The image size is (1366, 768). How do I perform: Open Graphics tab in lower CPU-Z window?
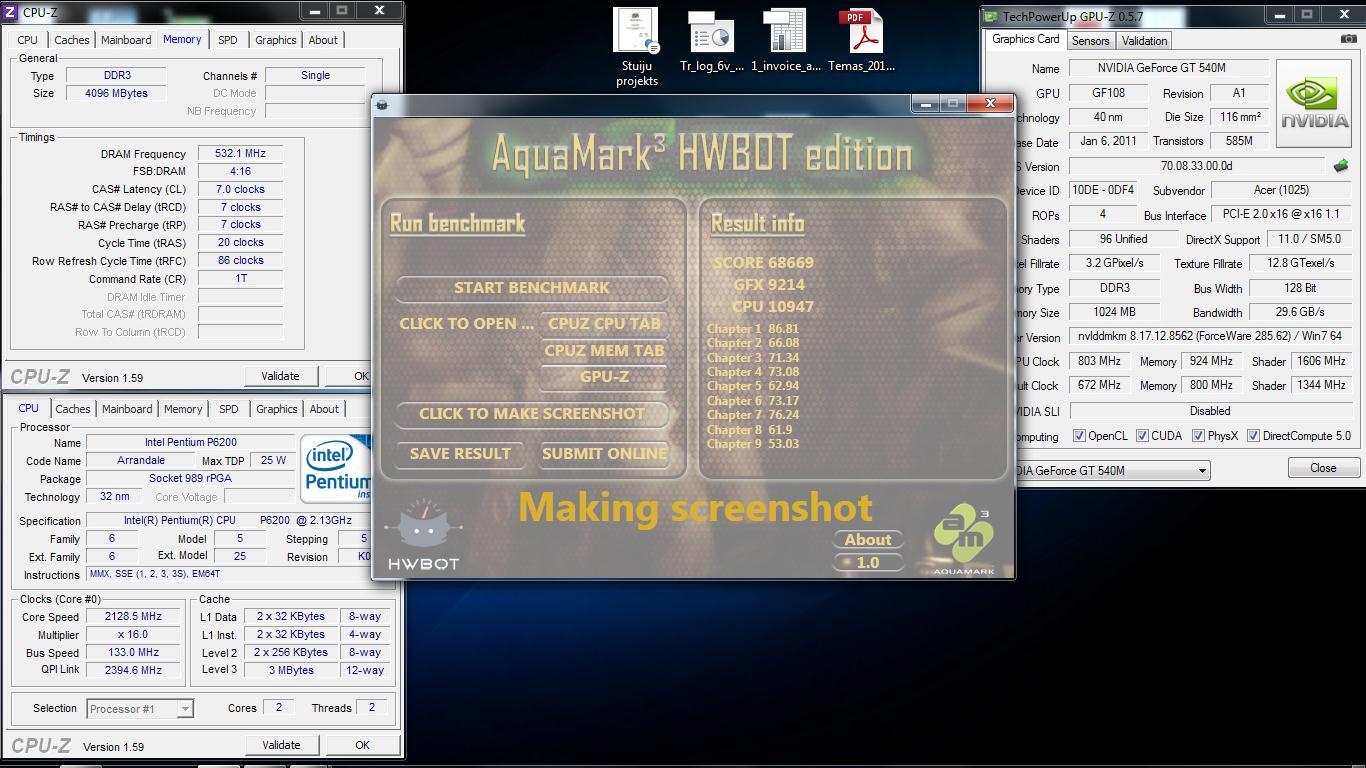point(276,409)
